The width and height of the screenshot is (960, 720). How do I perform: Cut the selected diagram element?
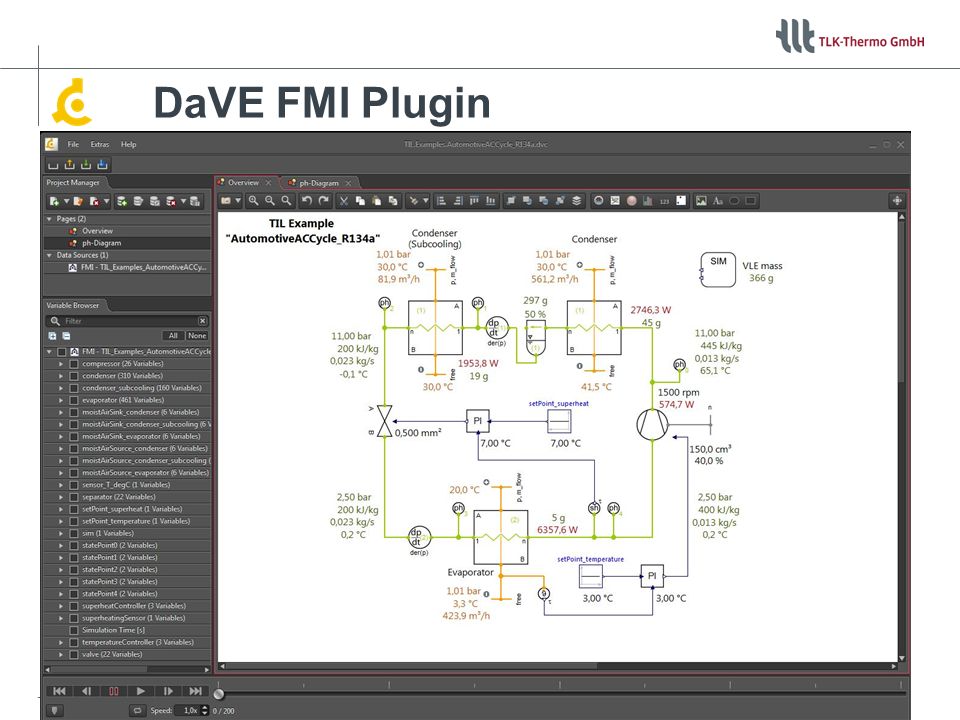[x=344, y=201]
